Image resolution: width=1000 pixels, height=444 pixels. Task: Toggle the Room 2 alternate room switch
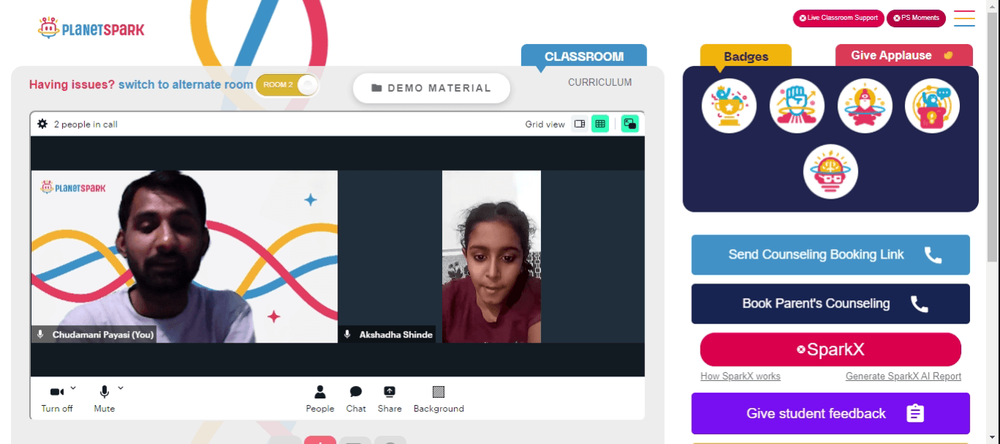click(x=287, y=85)
